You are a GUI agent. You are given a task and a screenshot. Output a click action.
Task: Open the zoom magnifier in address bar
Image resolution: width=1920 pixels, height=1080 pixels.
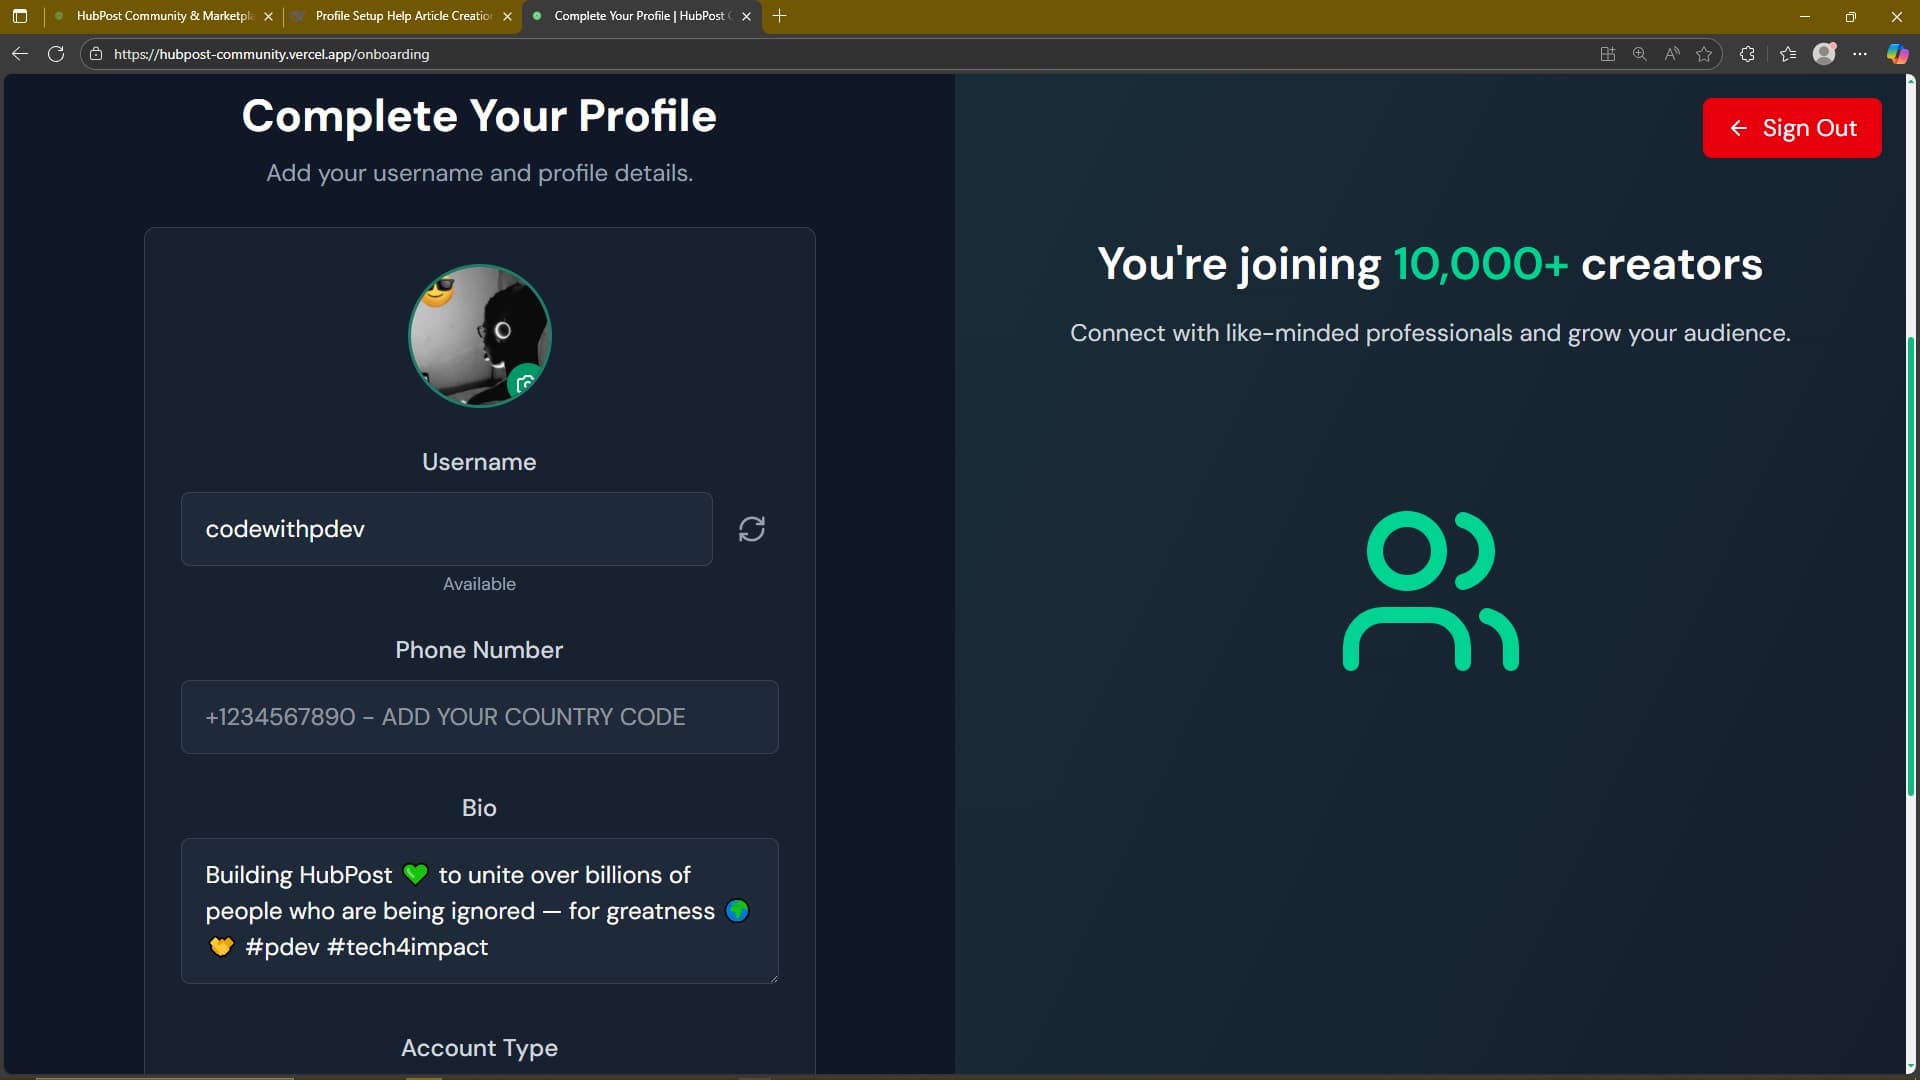[1640, 54]
